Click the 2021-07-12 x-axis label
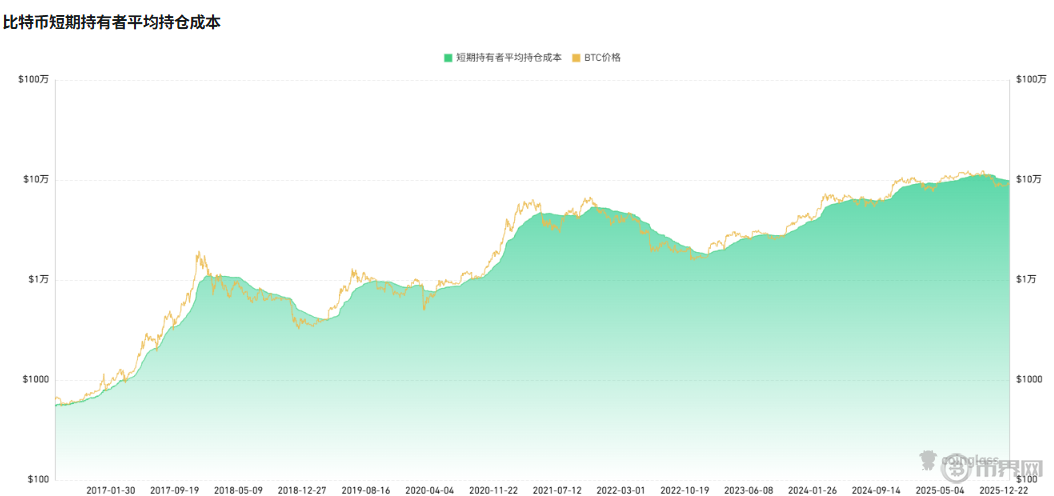This screenshot has width=1054, height=496. (557, 490)
